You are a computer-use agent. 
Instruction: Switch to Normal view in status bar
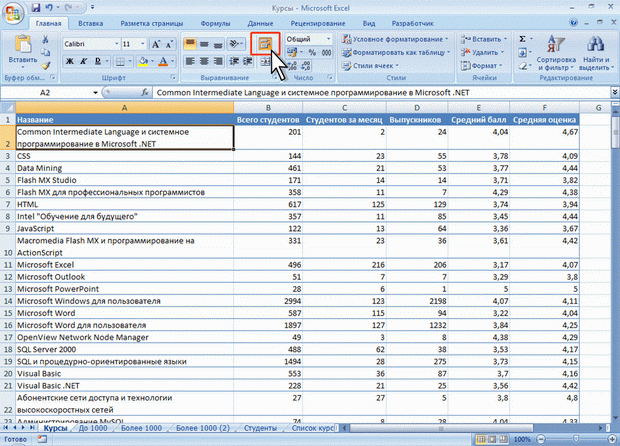pyautogui.click(x=481, y=439)
